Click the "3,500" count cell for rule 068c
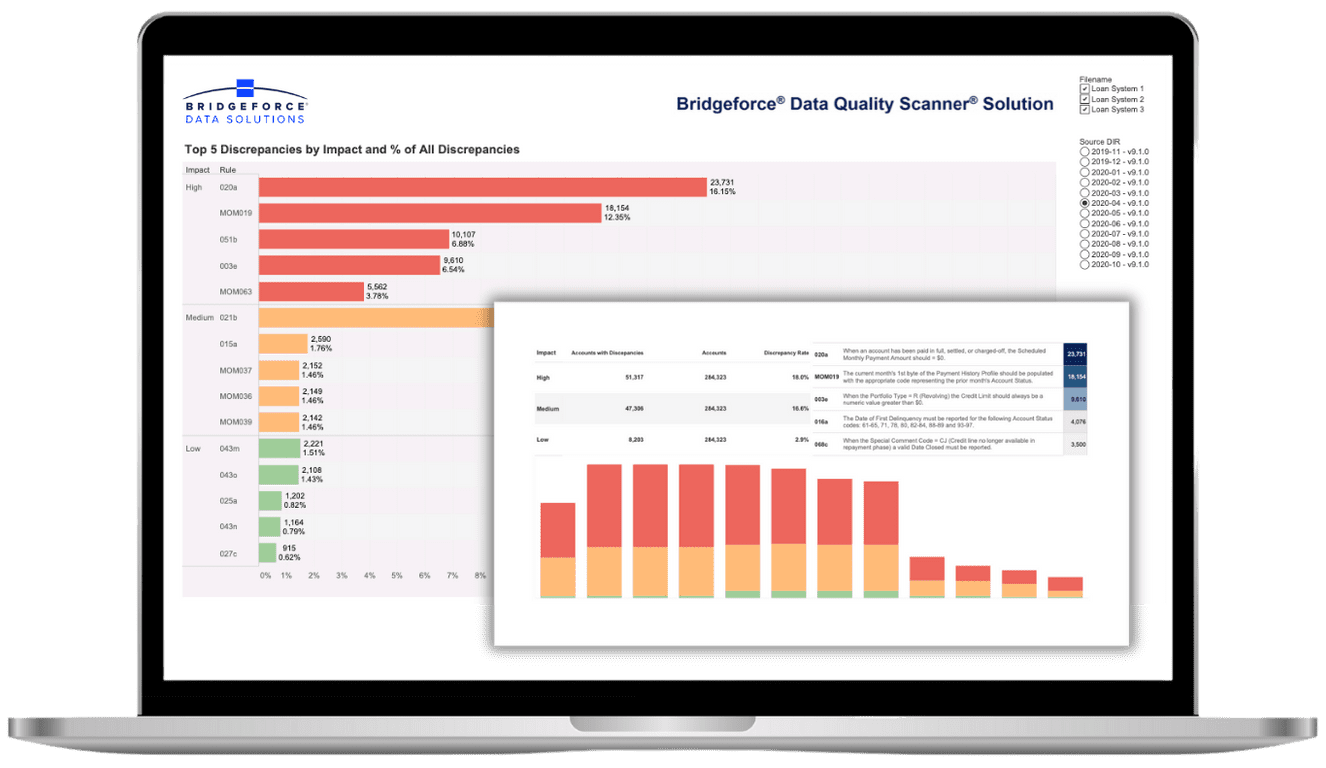 1076,444
